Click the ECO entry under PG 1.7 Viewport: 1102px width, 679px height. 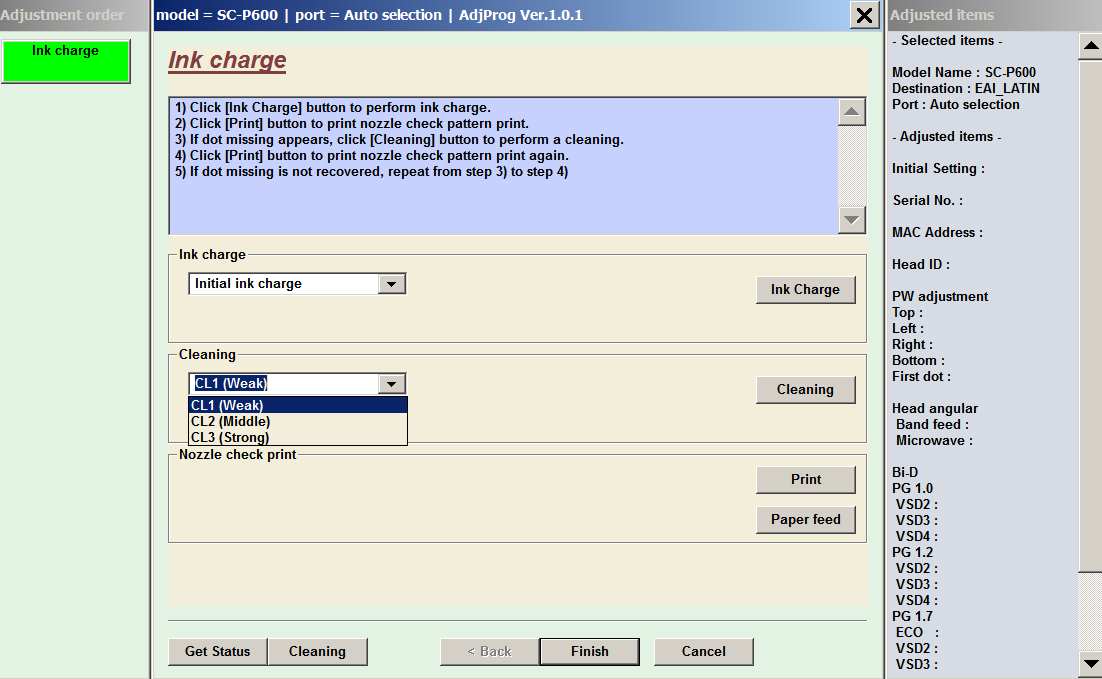917,633
